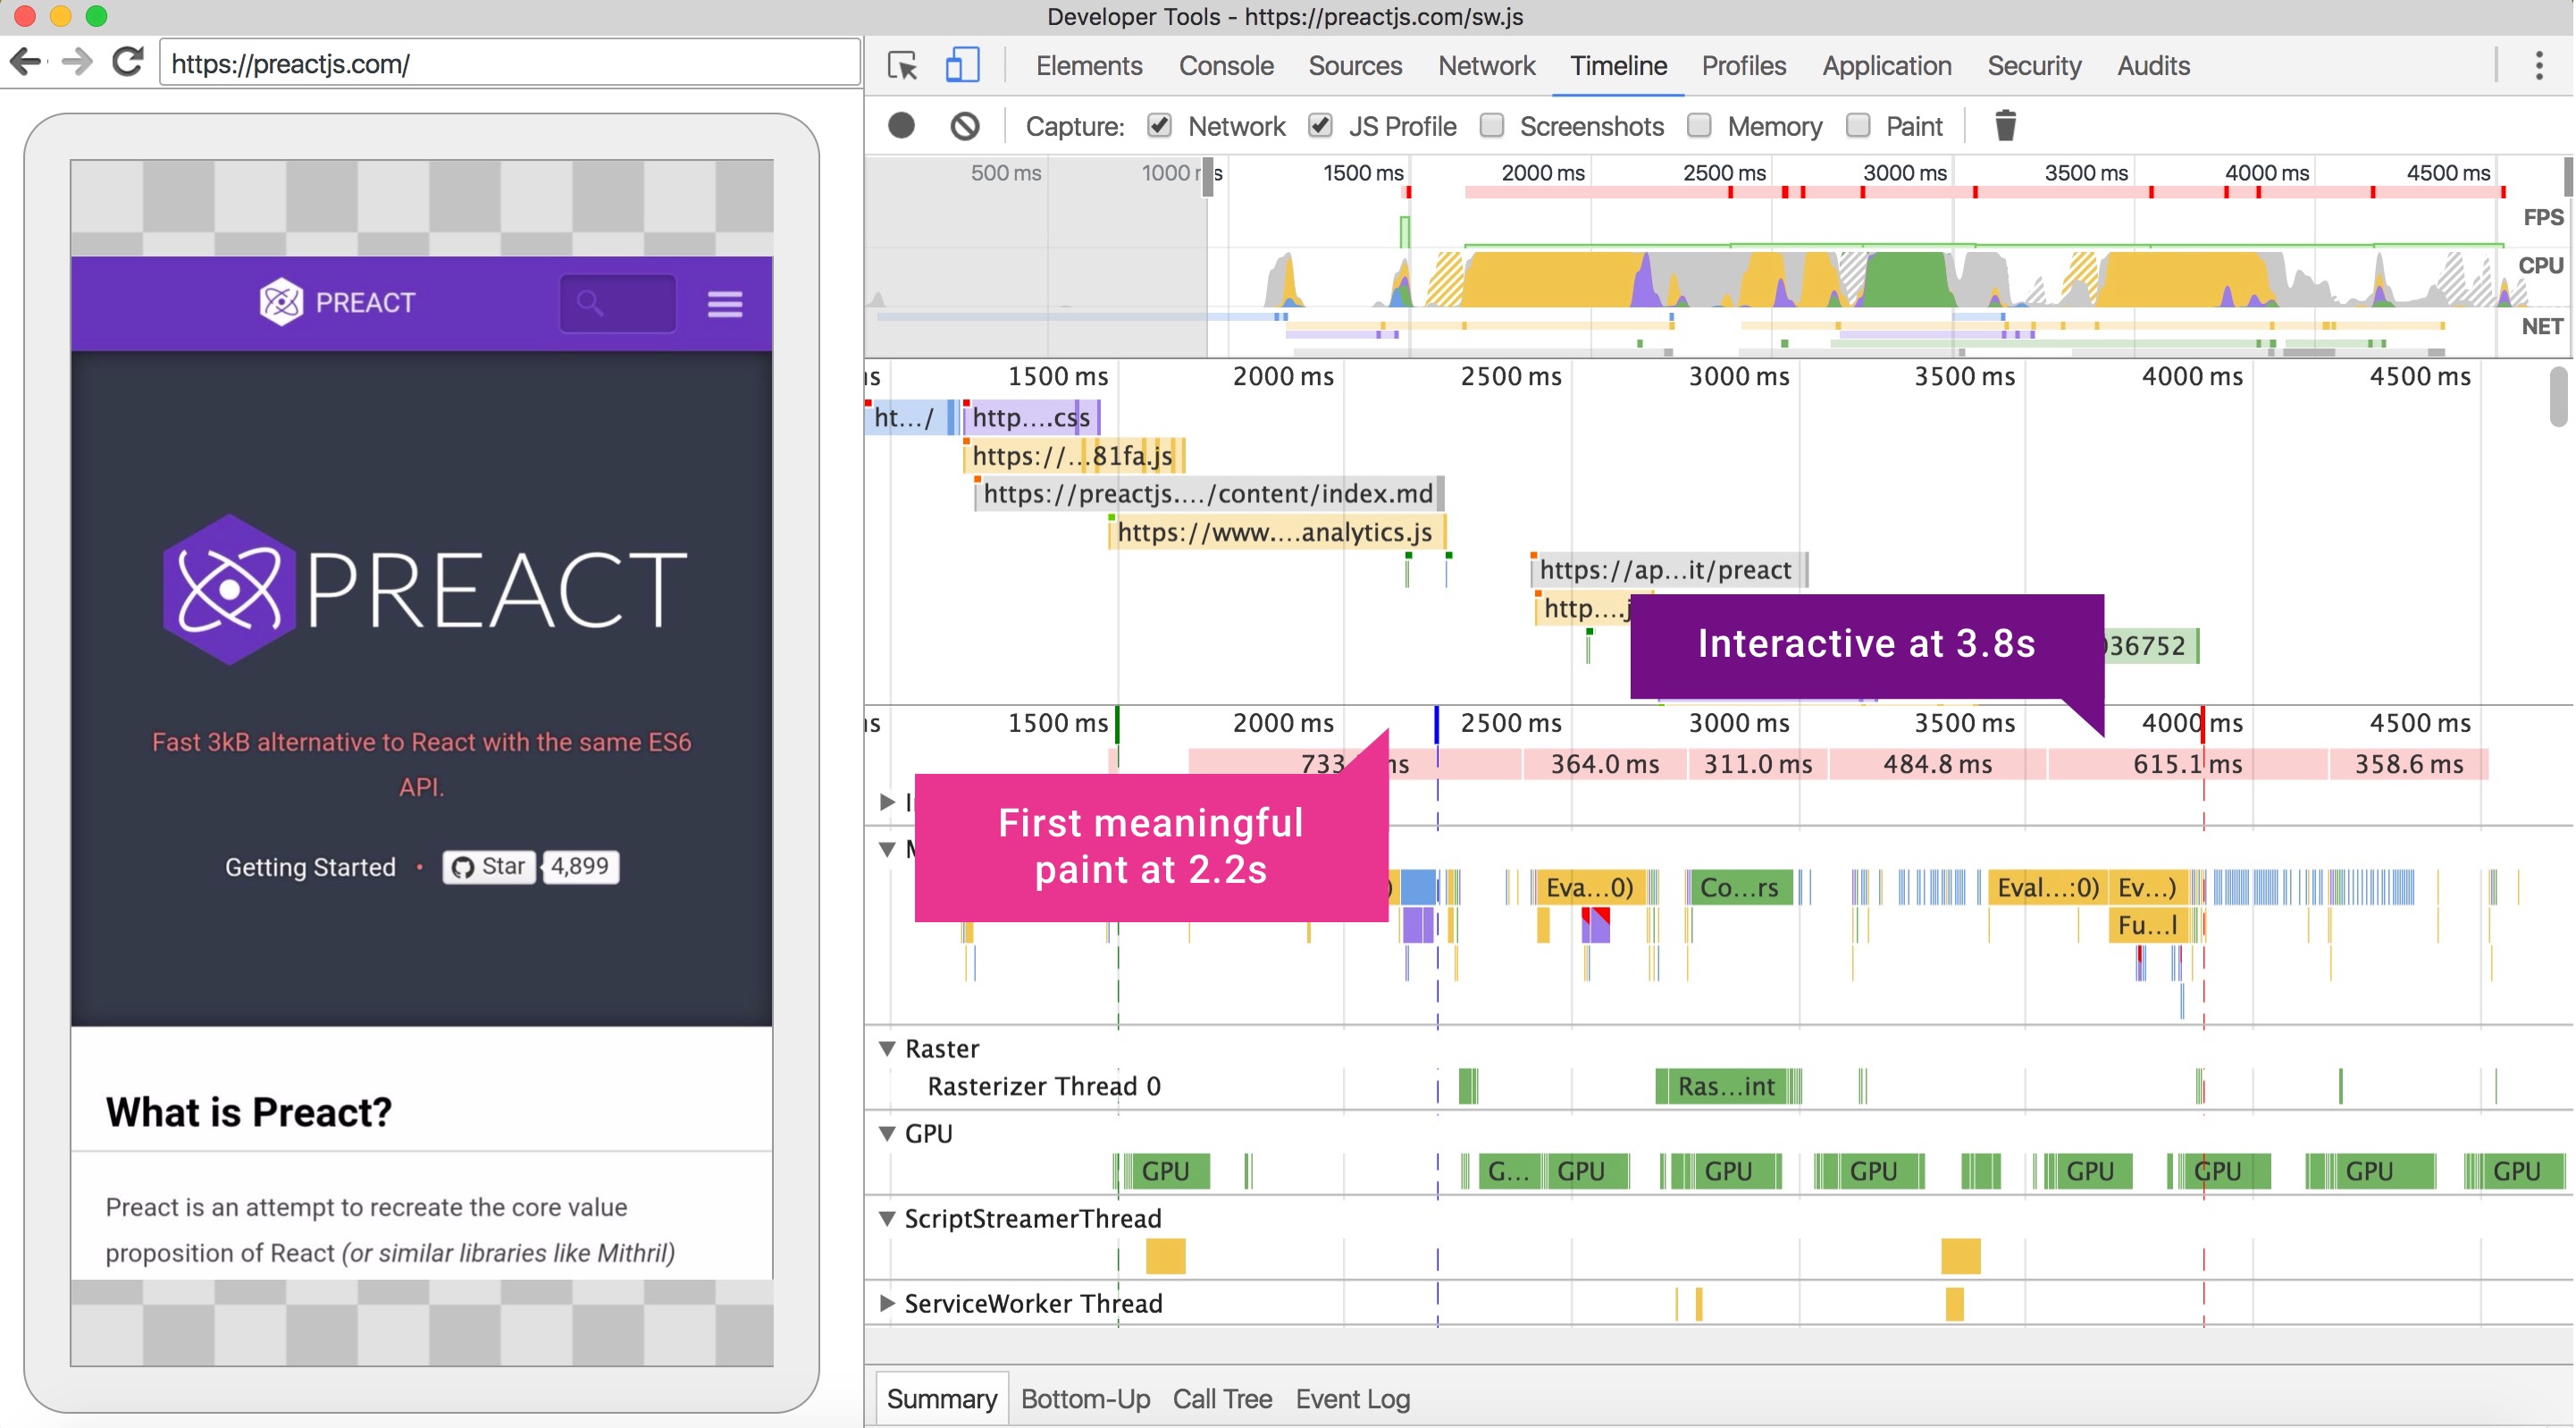This screenshot has width=2576, height=1428.
Task: Toggle the device toolbar mode
Action: tap(961, 65)
